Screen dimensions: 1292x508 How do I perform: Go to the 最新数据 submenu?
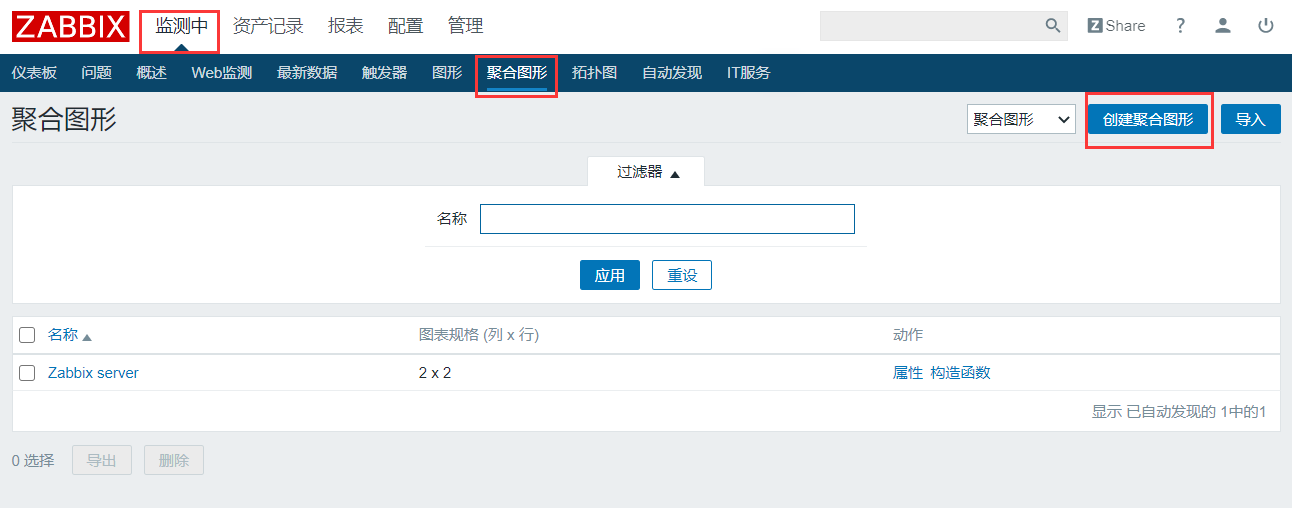pos(307,73)
